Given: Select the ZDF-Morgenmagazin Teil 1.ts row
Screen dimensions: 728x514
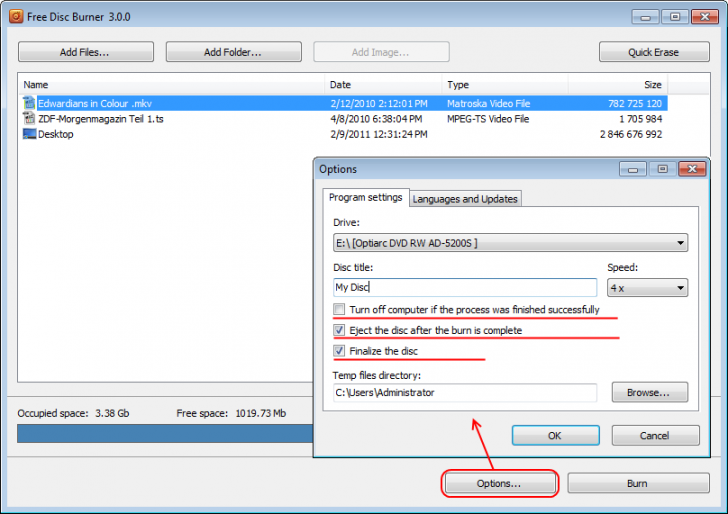Looking at the screenshot, I should (x=344, y=118).
